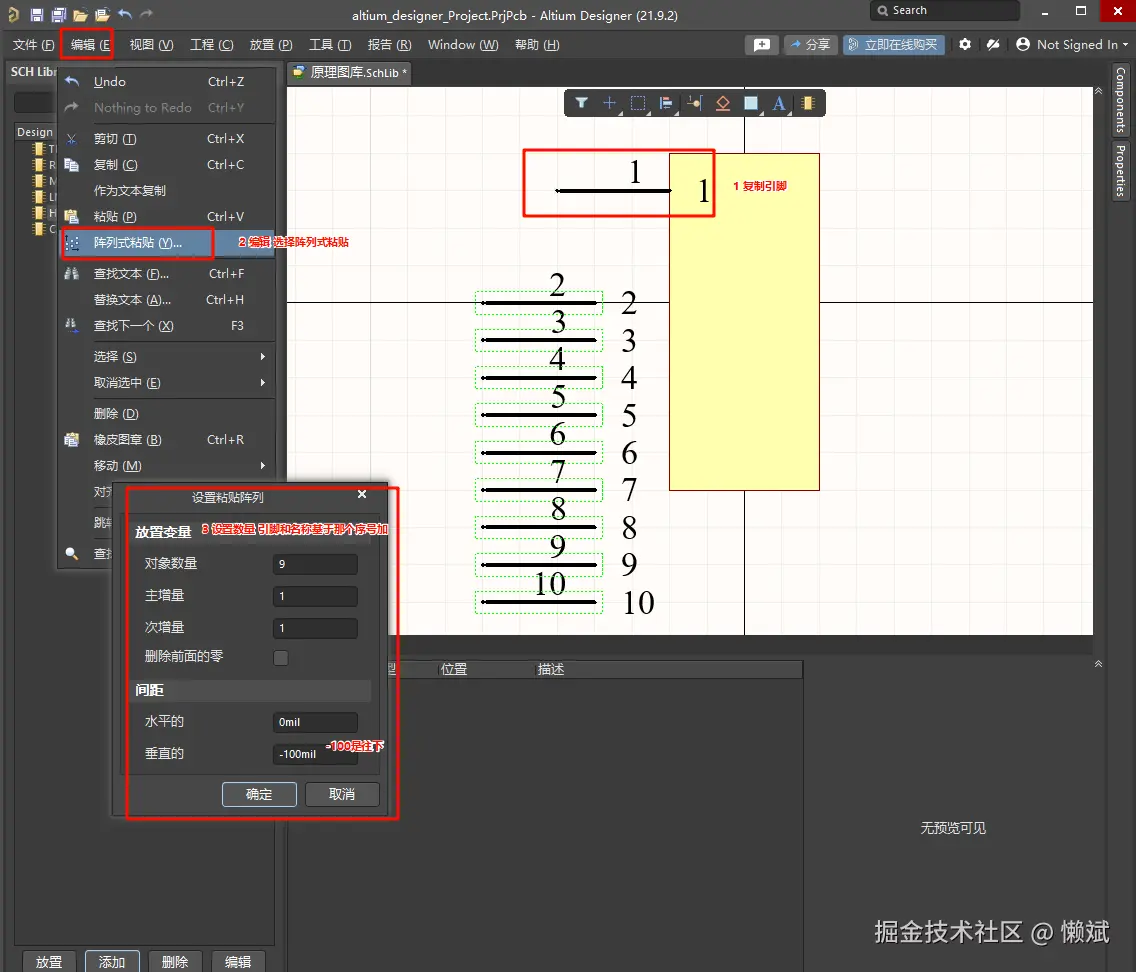Choose 剪切 (T) from the Edit menu
The image size is (1136, 972).
167,138
